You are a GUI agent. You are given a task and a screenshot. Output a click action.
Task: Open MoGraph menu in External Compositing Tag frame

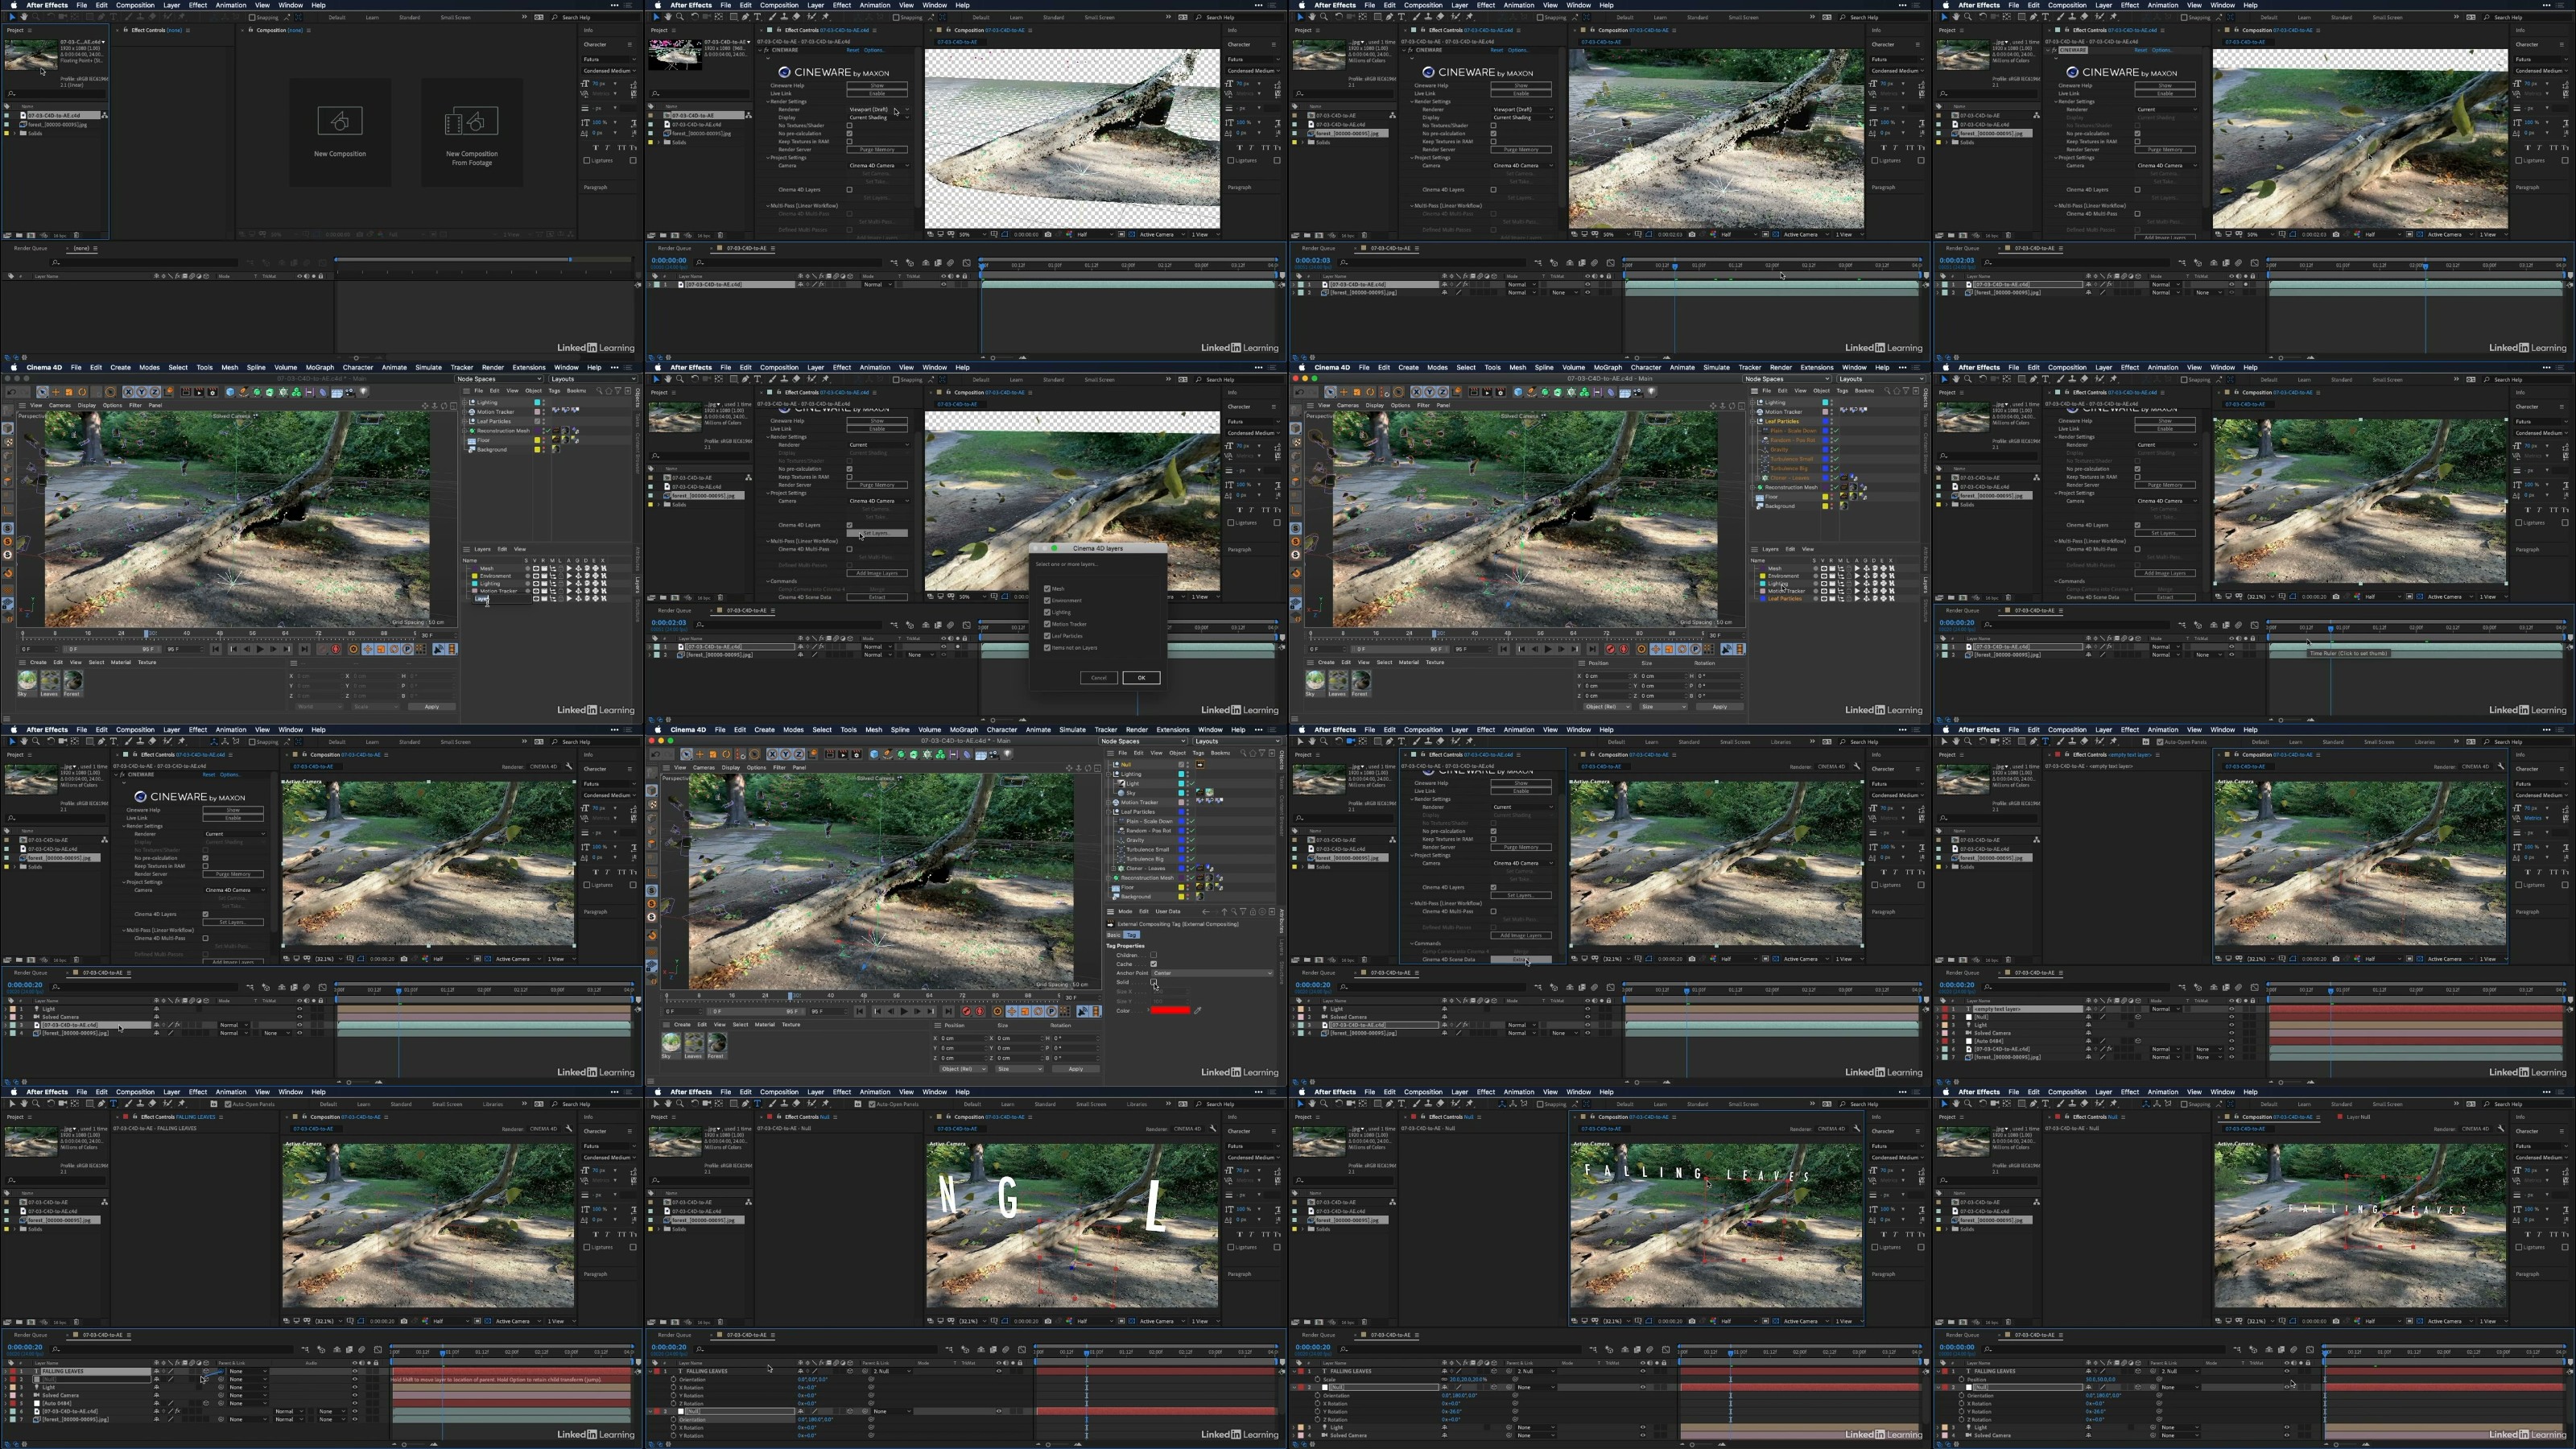click(963, 729)
